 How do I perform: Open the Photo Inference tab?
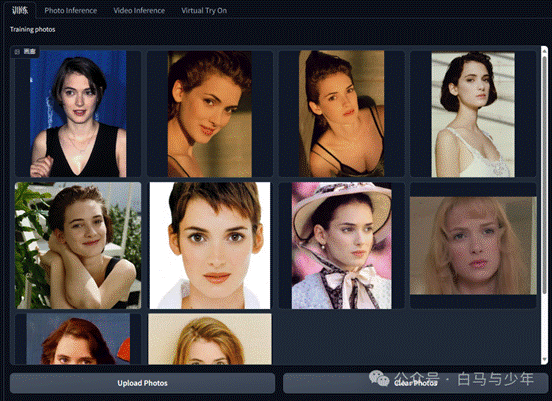pyautogui.click(x=70, y=11)
